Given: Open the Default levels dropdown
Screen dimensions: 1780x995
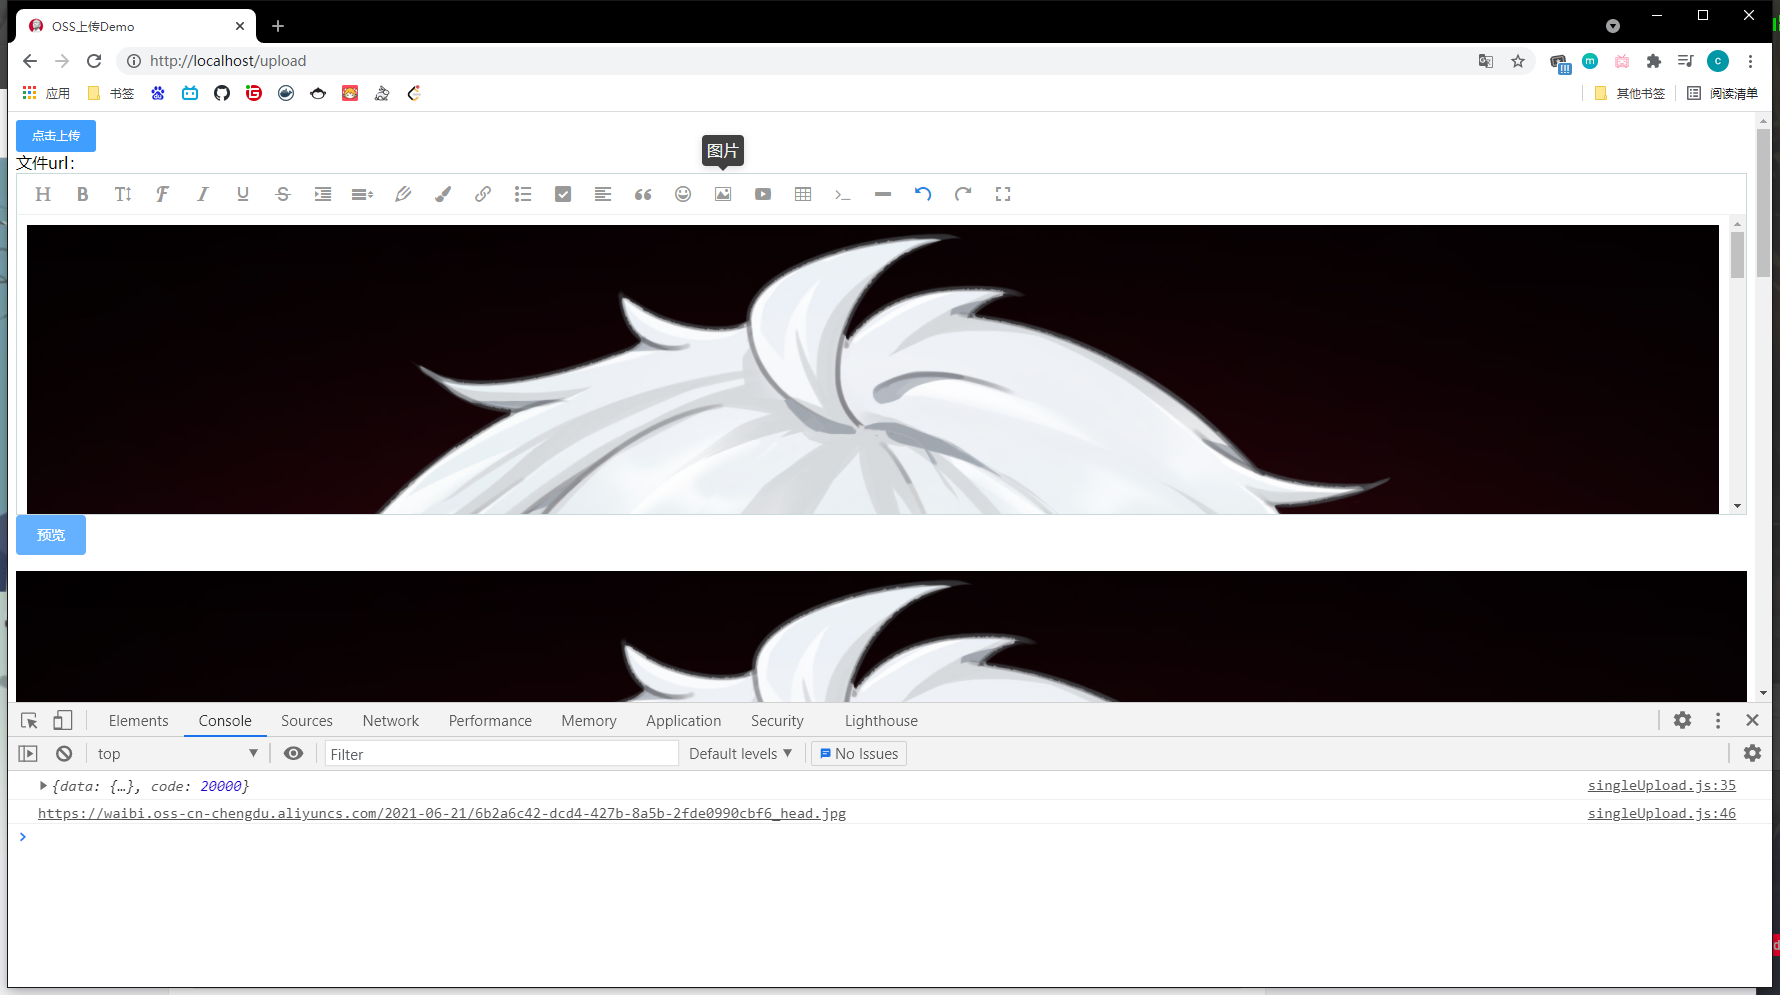Looking at the screenshot, I should [x=740, y=753].
